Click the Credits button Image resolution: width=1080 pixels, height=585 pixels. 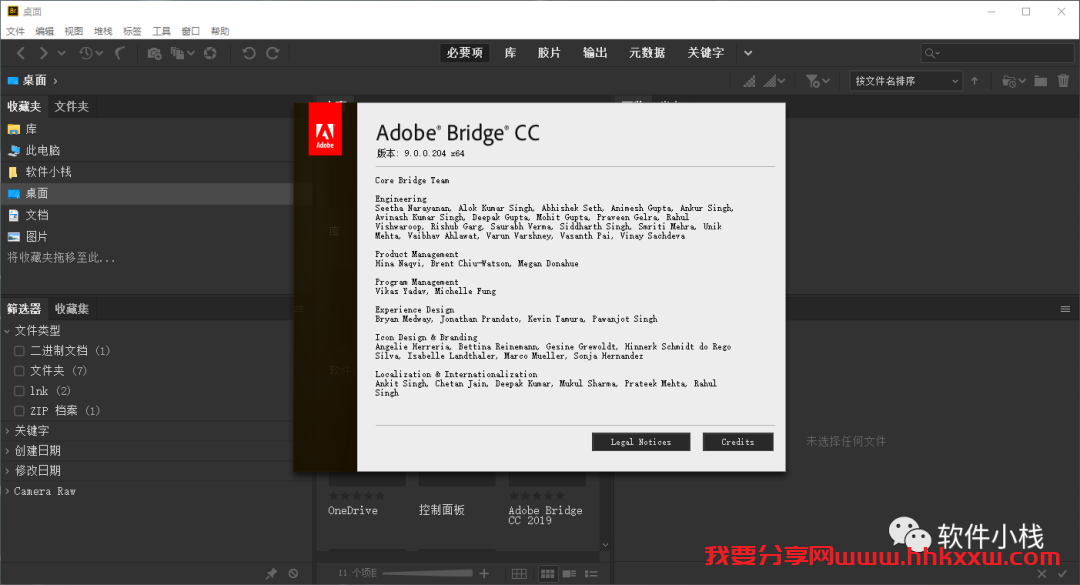tap(738, 442)
